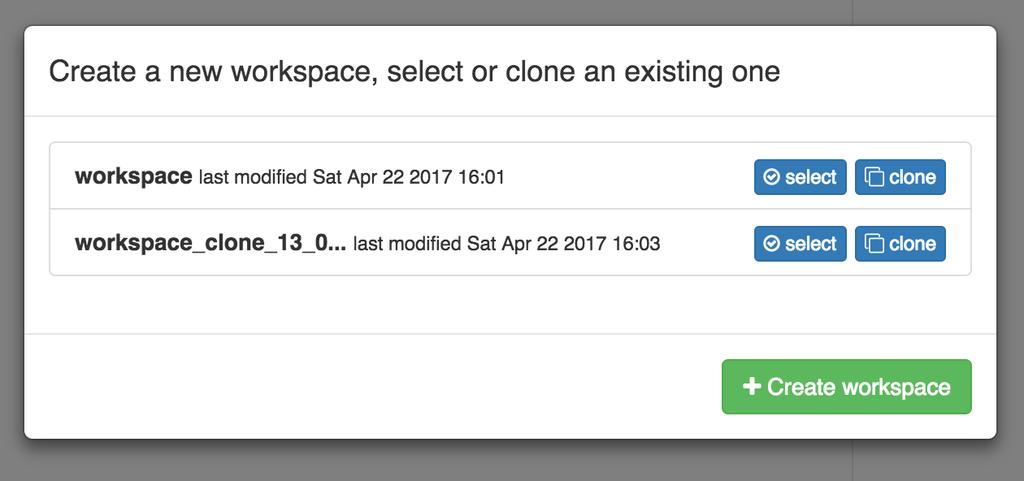Click the 'Sat Apr 22 2017 16:03' timestamp
Viewport: 1024px width, 481px height.
(563, 244)
